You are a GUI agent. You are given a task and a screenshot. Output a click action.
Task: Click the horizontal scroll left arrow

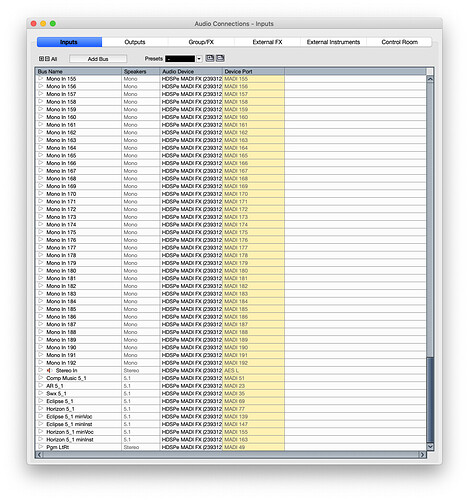click(x=39, y=455)
